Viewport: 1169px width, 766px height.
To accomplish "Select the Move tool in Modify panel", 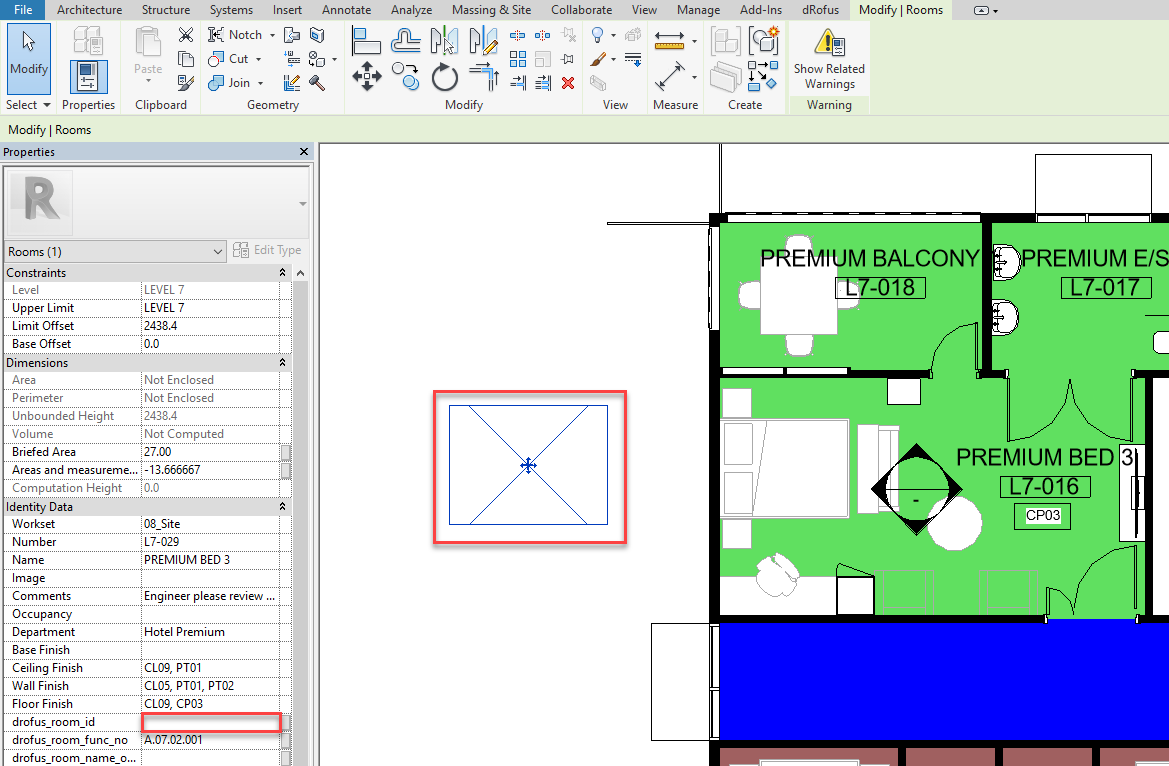I will (367, 76).
